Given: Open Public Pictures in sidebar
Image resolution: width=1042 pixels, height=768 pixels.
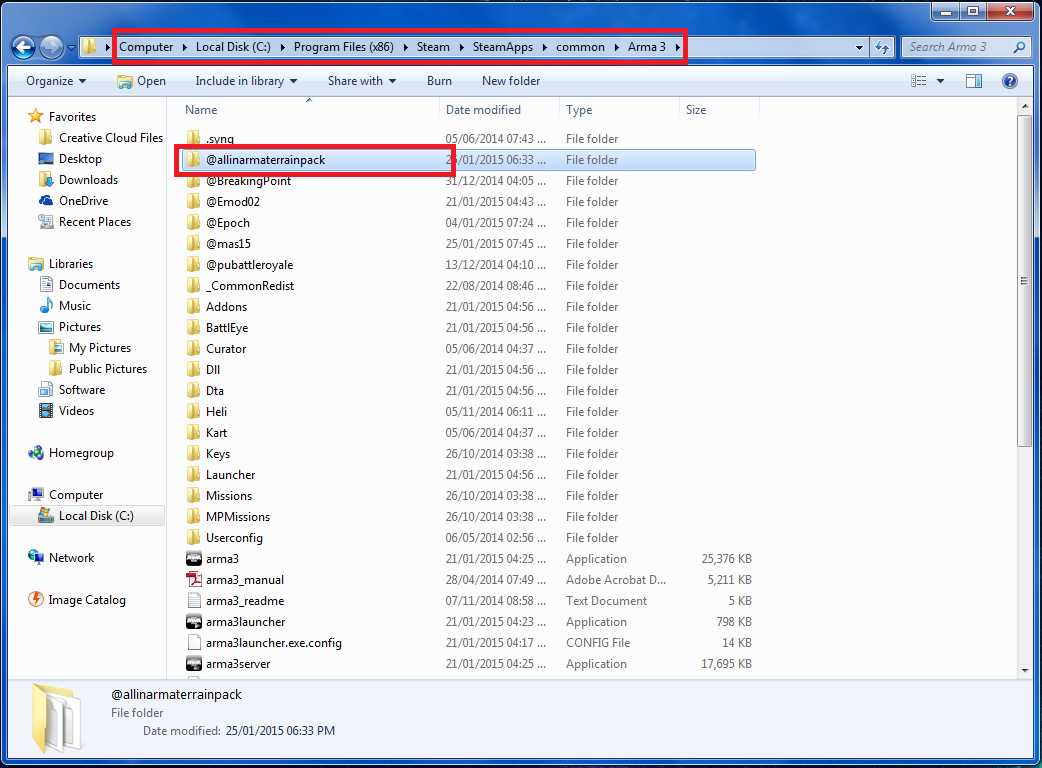Looking at the screenshot, I should point(108,369).
